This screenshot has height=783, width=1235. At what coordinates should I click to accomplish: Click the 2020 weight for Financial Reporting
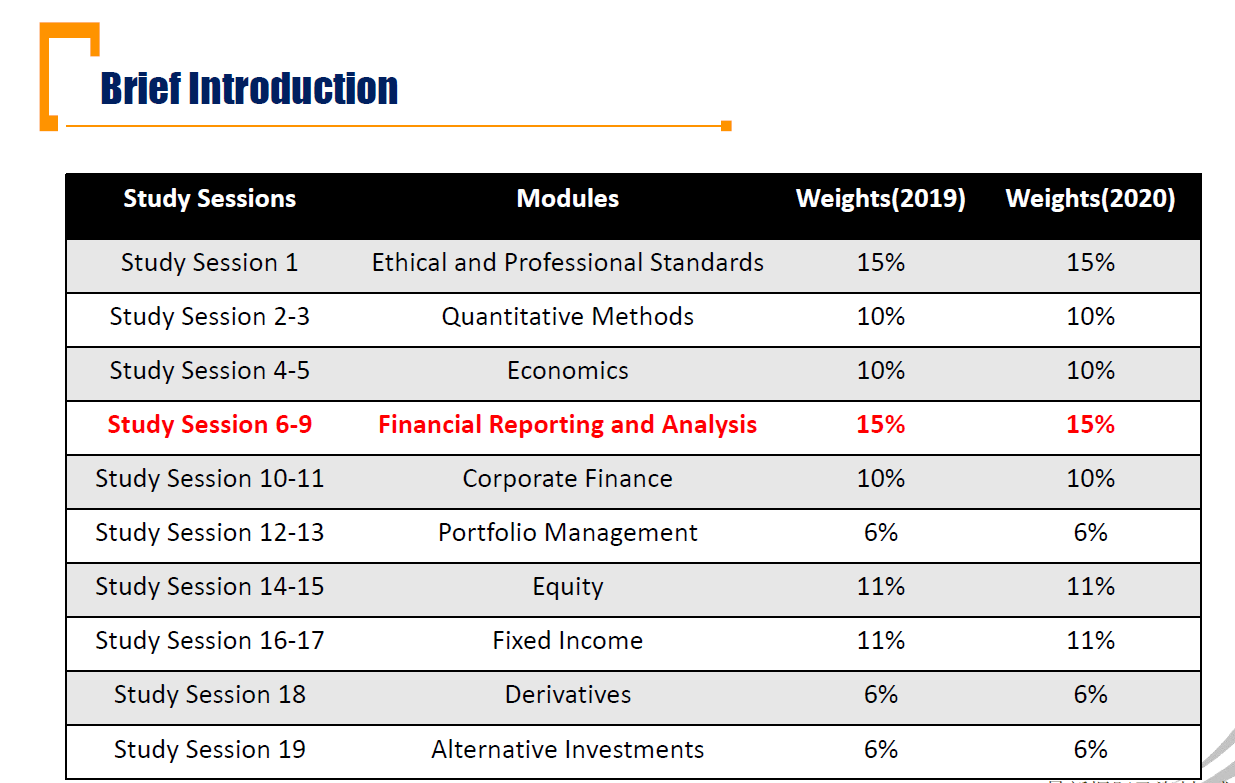(1090, 425)
